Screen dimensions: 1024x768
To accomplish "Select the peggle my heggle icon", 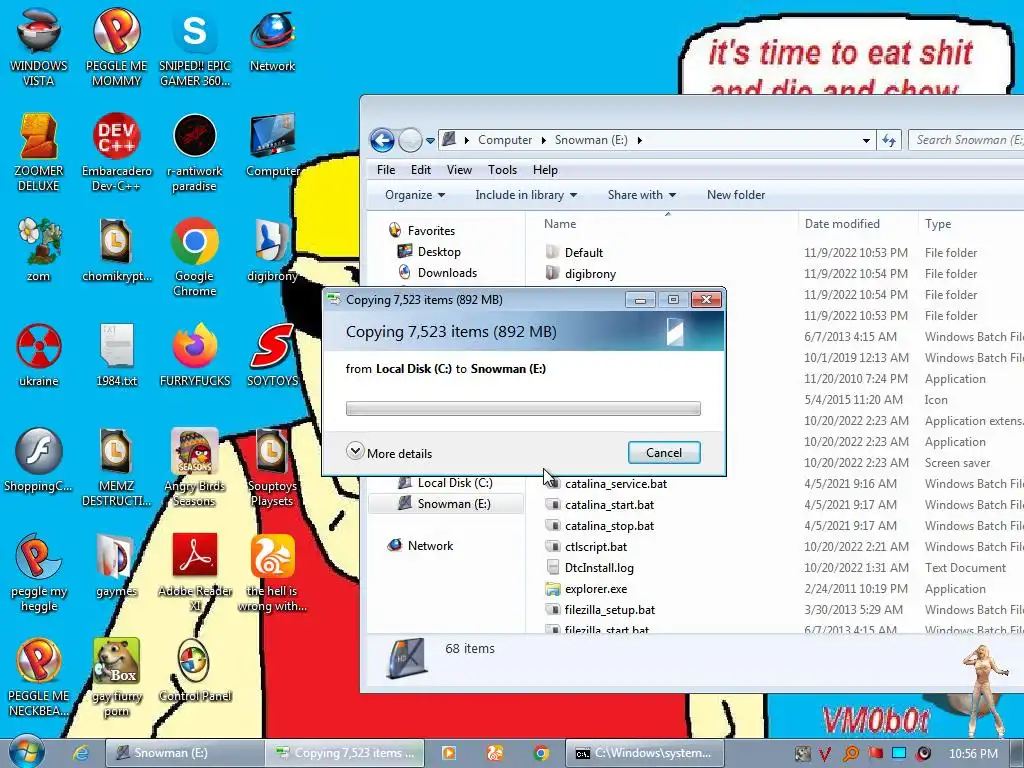I will click(x=39, y=572).
